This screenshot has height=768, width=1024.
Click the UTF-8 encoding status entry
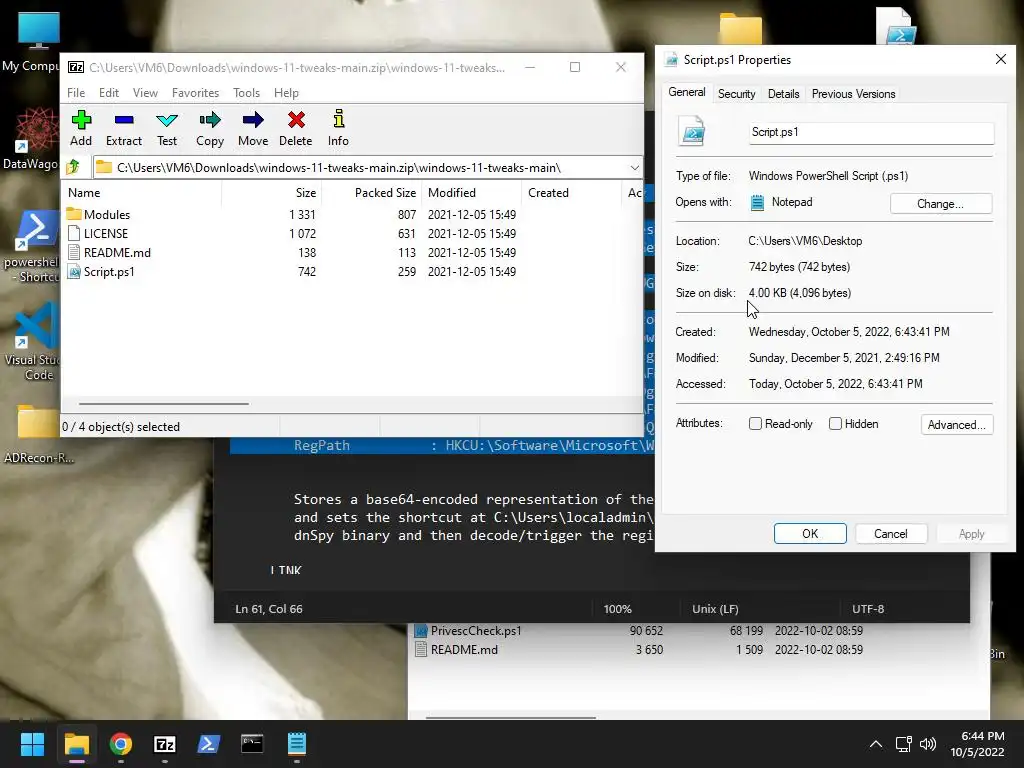(x=868, y=609)
